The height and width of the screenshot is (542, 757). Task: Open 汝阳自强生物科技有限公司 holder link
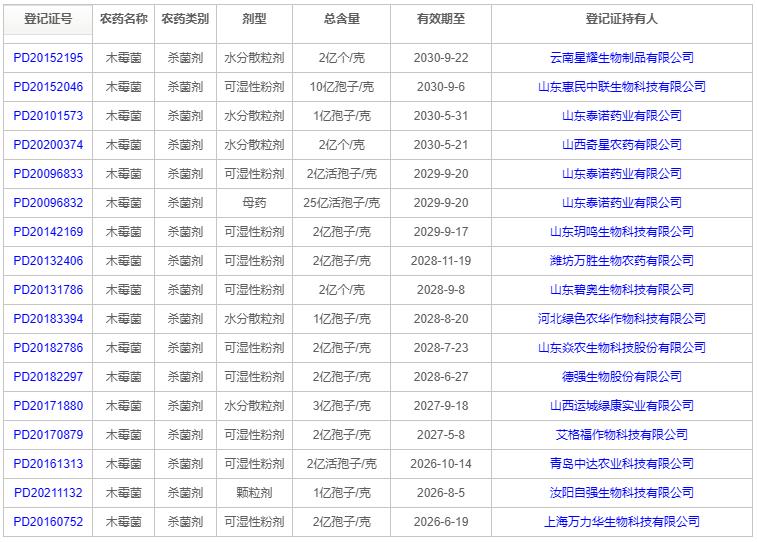[622, 493]
